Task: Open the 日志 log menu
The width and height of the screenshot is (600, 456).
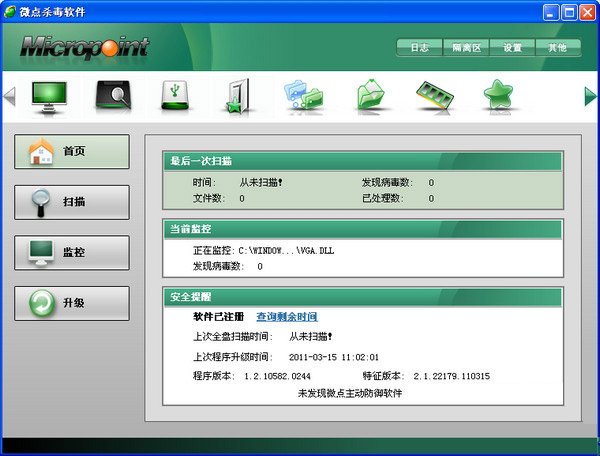Action: click(419, 47)
